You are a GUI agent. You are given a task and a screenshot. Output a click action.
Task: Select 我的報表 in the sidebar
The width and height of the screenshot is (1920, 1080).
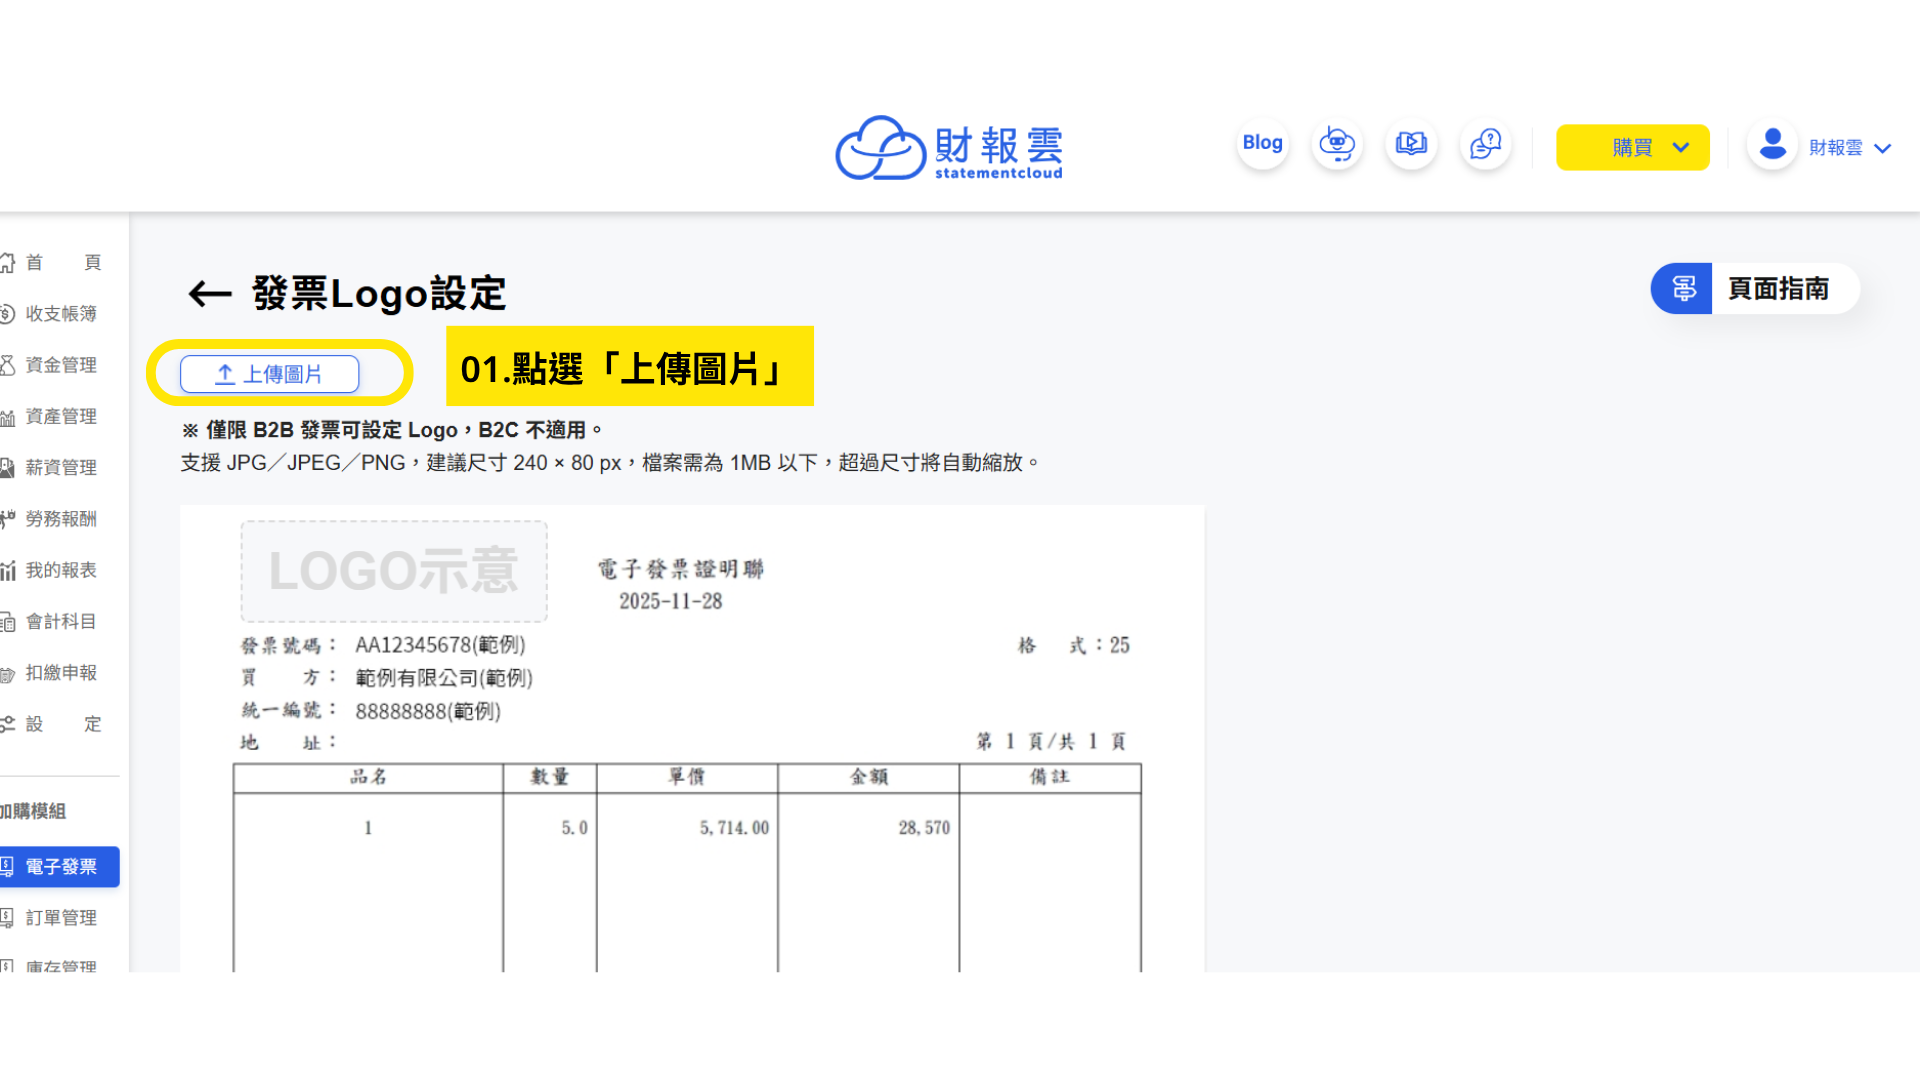tap(60, 570)
